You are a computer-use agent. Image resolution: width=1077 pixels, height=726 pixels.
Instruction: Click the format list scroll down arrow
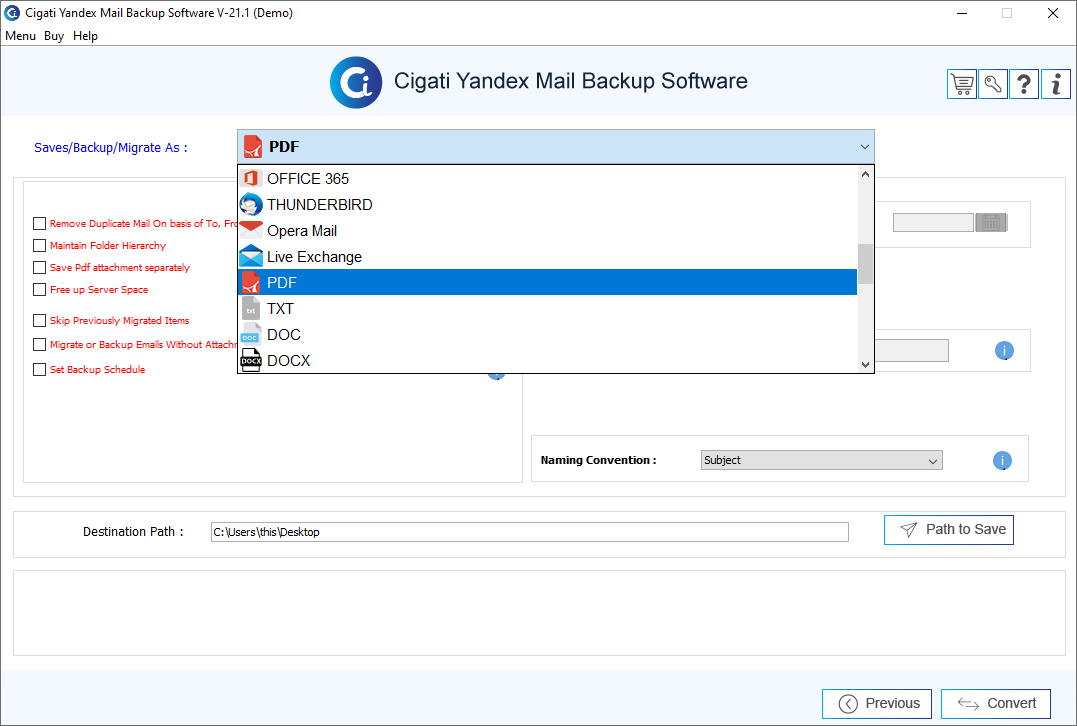865,365
